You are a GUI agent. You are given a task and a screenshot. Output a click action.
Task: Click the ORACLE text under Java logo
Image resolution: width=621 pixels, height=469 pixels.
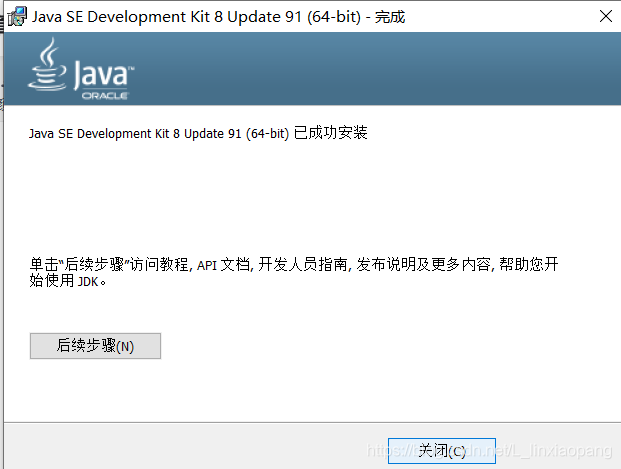(105, 95)
